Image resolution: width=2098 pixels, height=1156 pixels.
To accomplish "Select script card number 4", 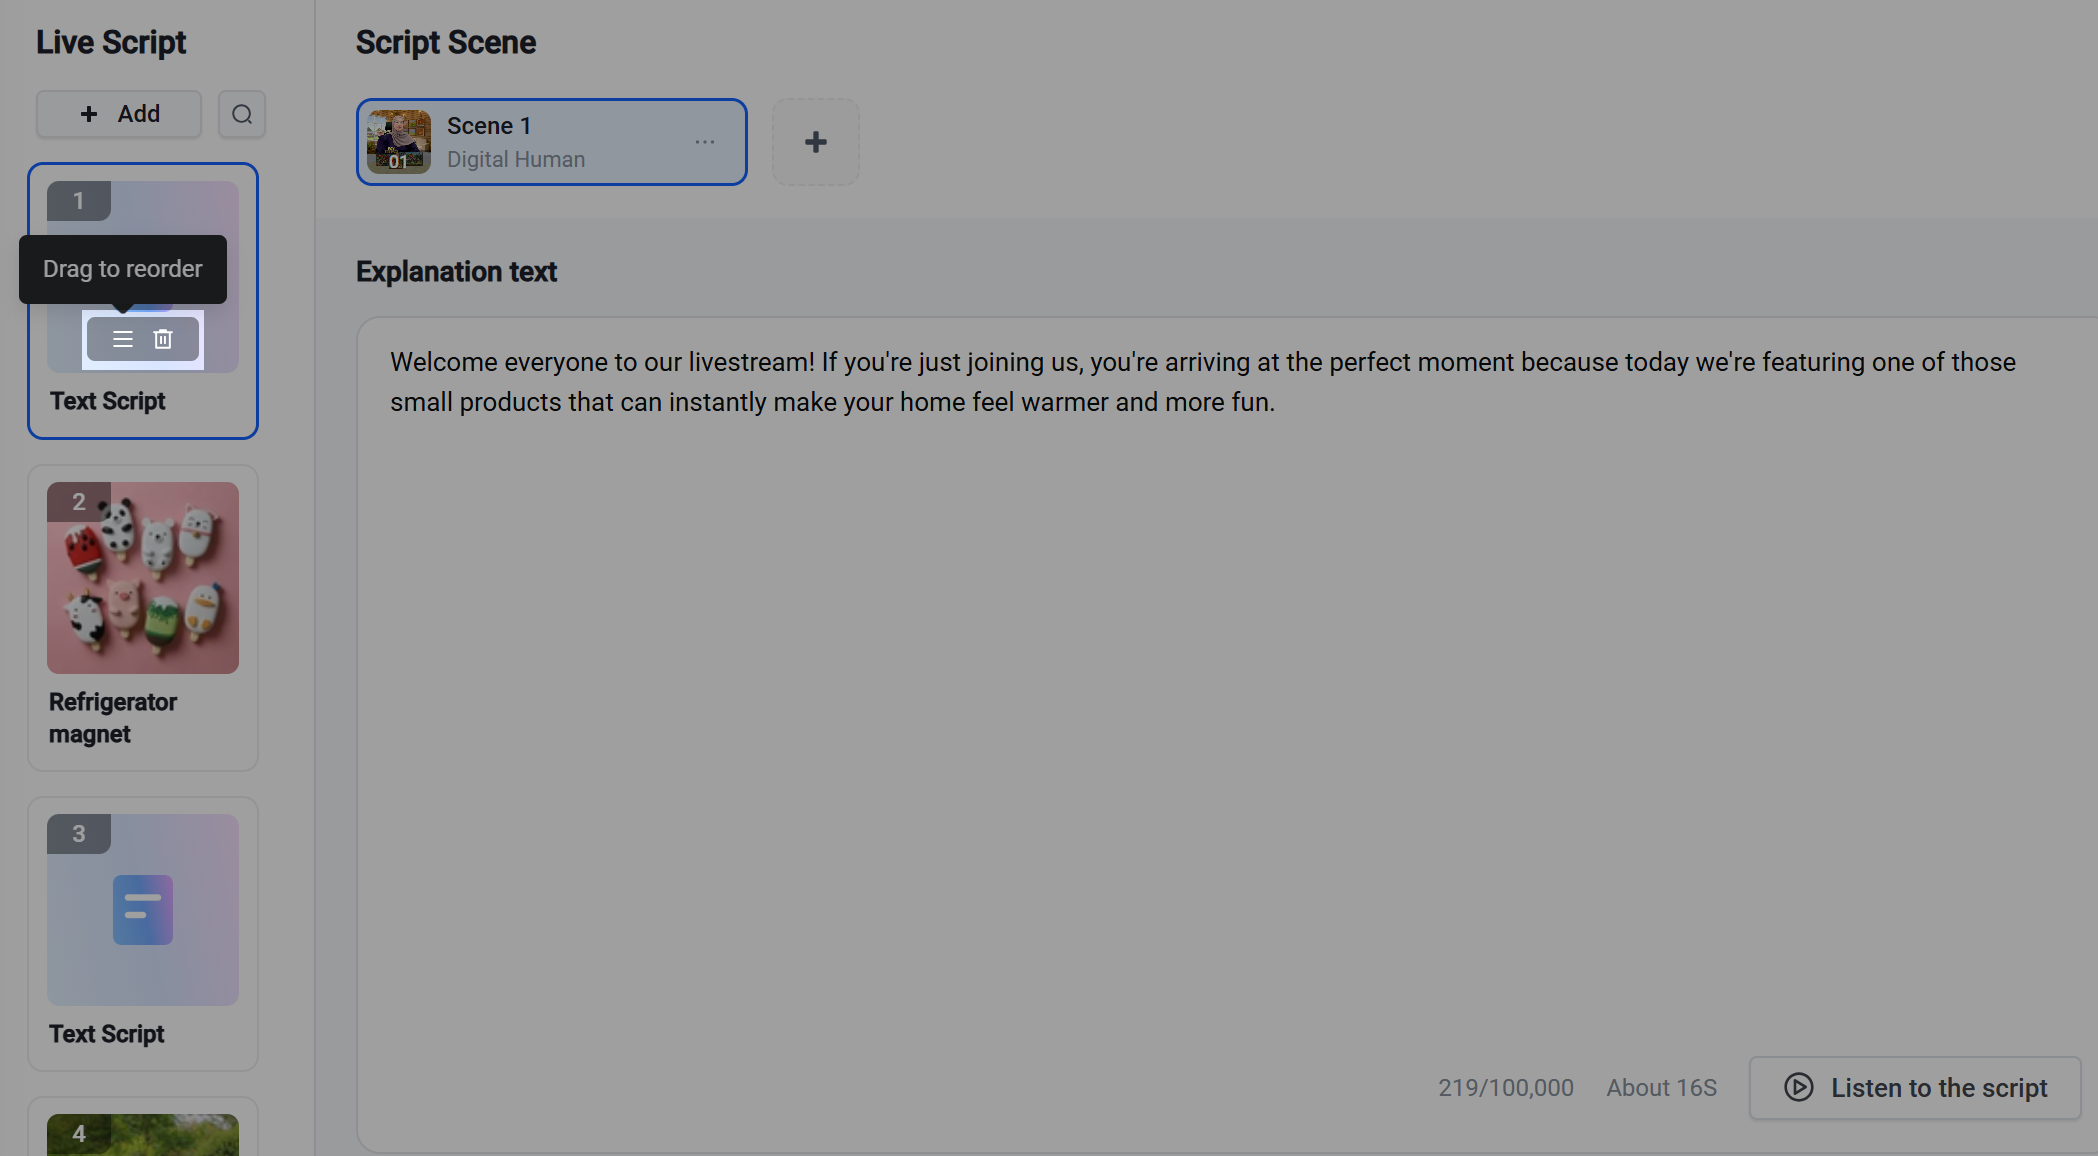I will coord(143,1127).
